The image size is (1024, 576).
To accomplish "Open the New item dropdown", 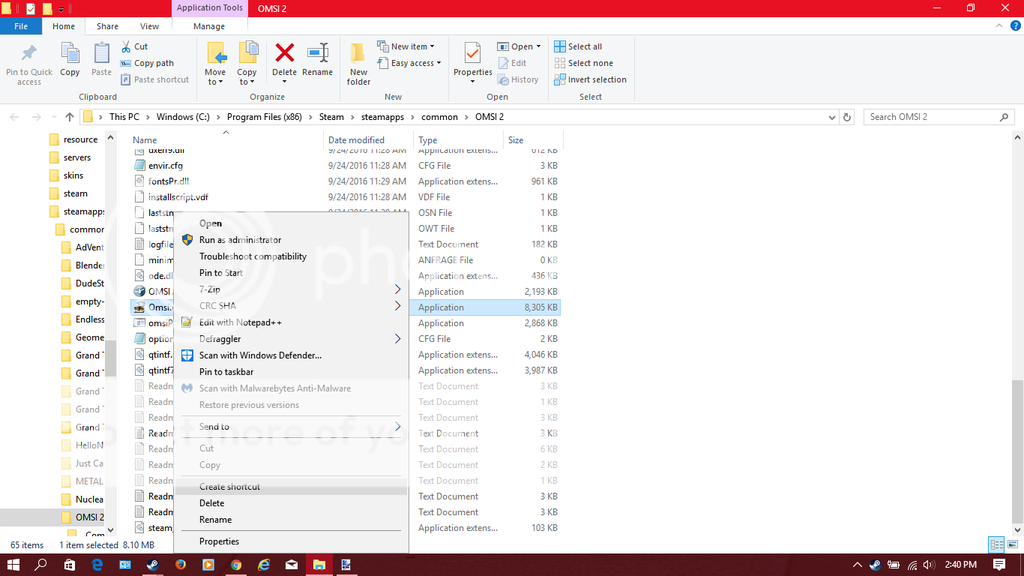I will point(409,47).
